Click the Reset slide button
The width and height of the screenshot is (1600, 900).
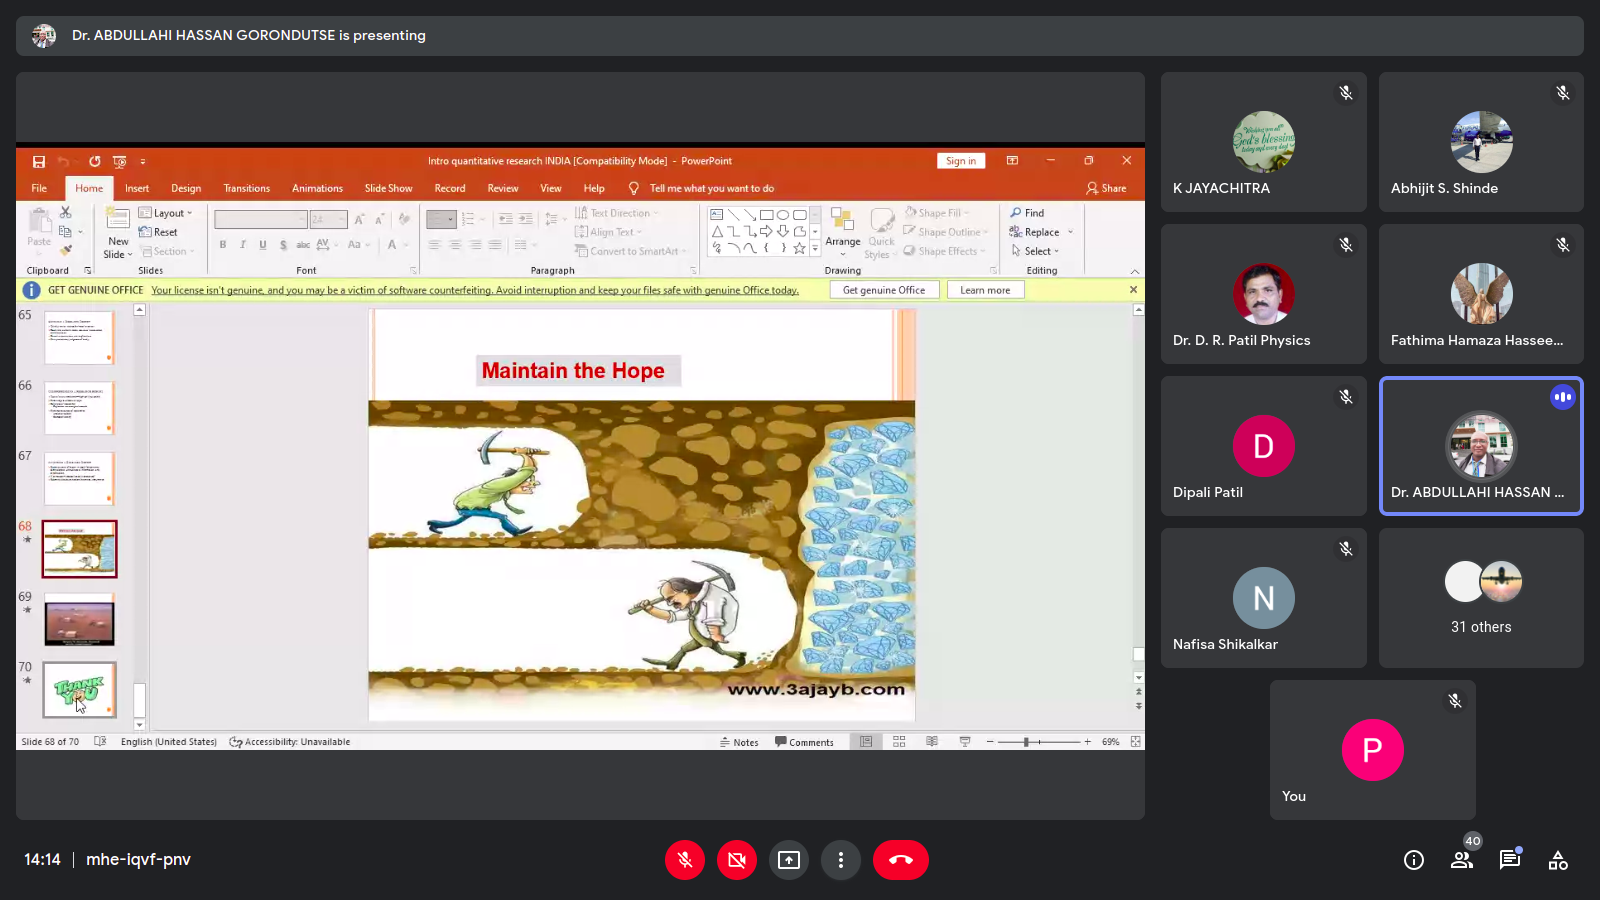click(x=159, y=232)
